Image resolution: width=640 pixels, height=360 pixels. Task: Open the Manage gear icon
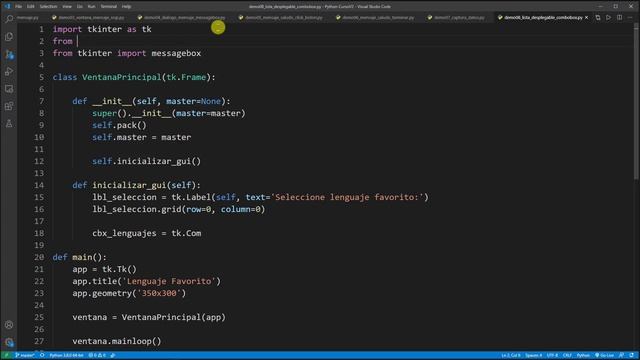(9, 342)
